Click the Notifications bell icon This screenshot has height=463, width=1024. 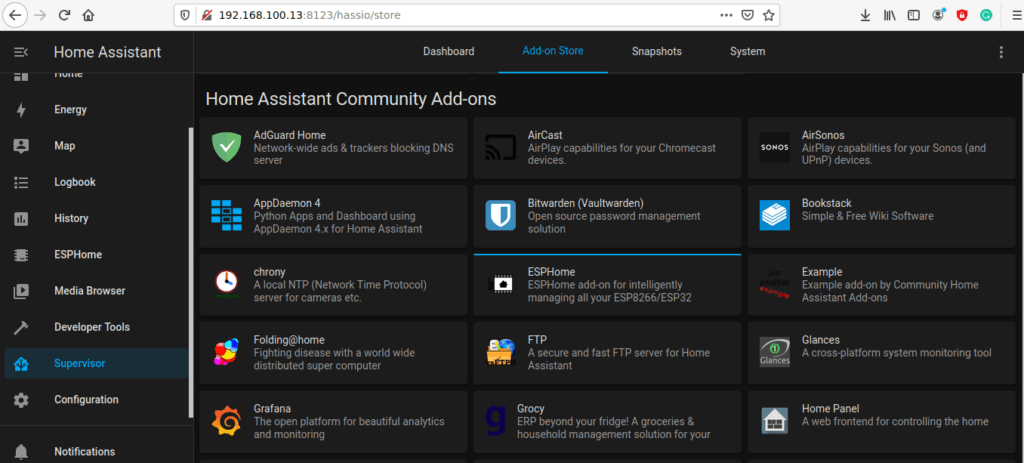[x=21, y=451]
